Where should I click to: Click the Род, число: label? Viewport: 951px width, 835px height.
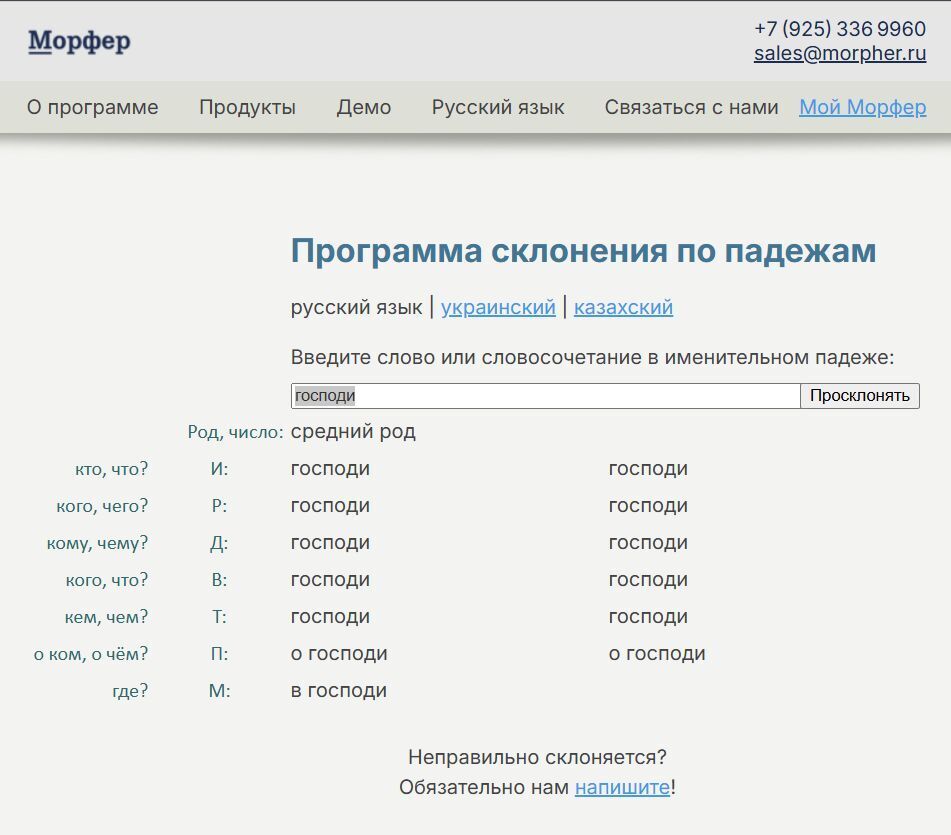coord(235,432)
